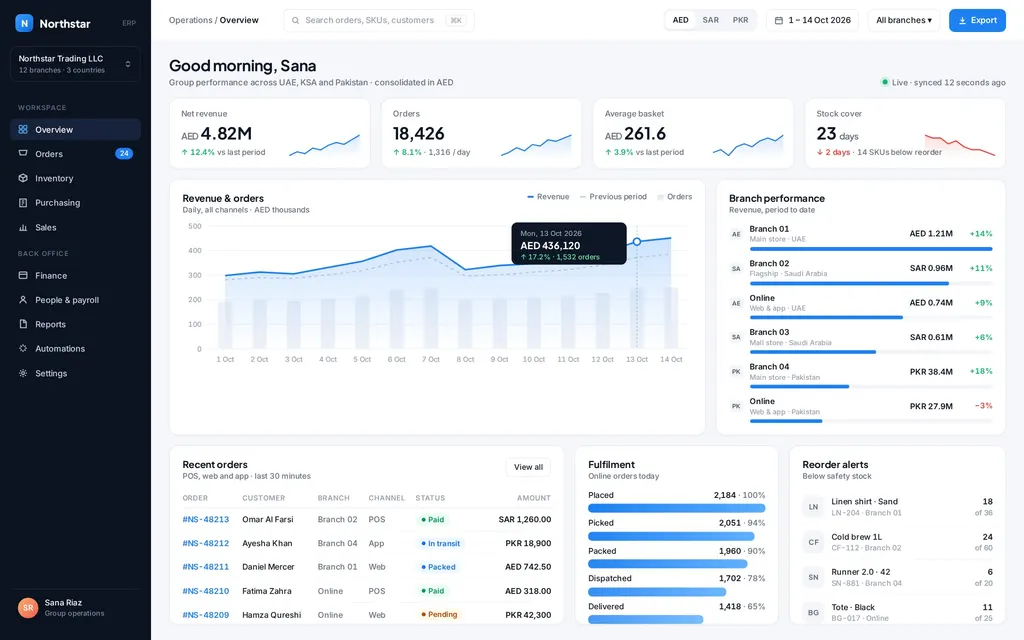Click the search magnifier icon
The image size is (1024, 640).
(295, 20)
